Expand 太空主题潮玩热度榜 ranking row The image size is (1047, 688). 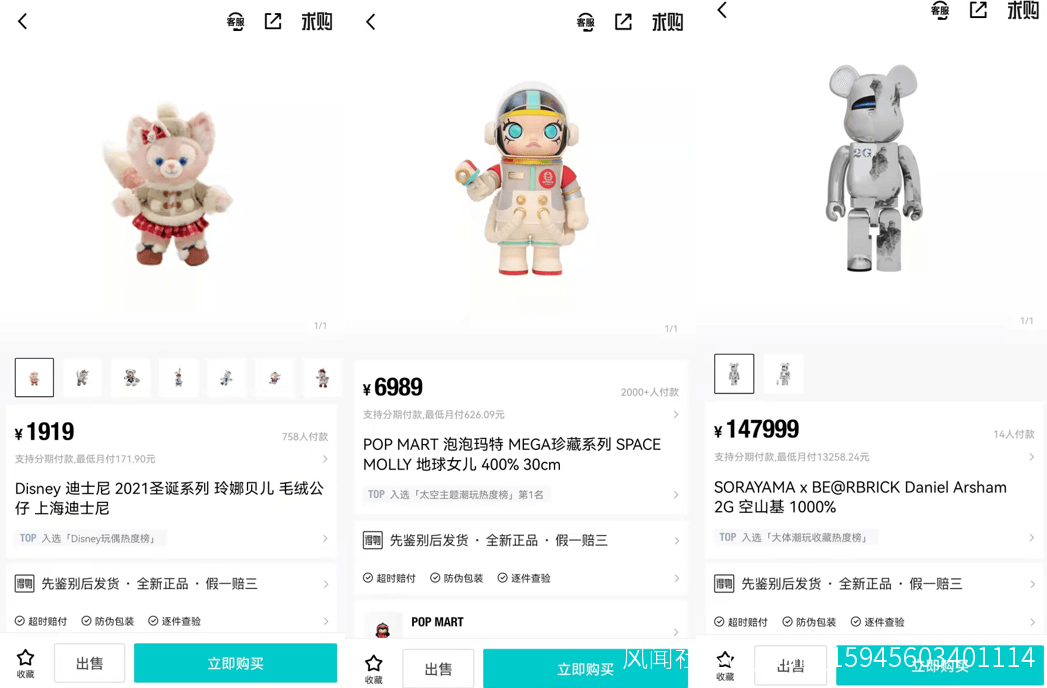tap(521, 494)
